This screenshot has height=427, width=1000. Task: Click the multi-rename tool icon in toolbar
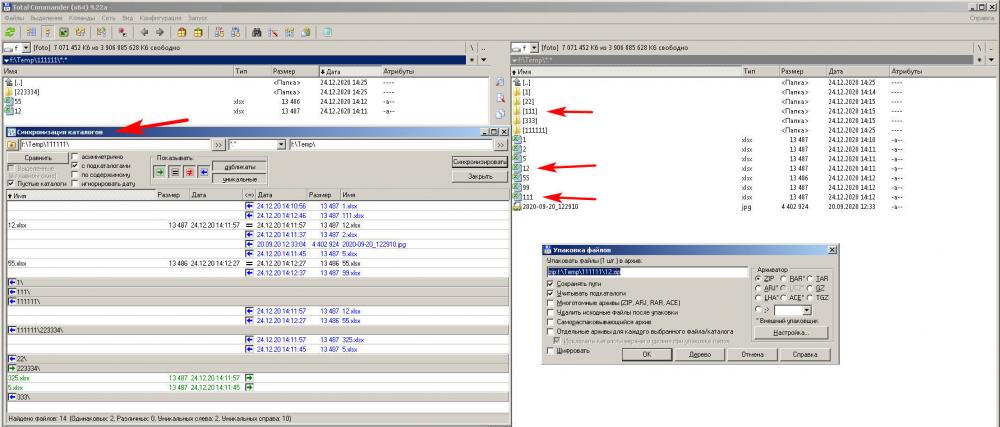pos(273,32)
